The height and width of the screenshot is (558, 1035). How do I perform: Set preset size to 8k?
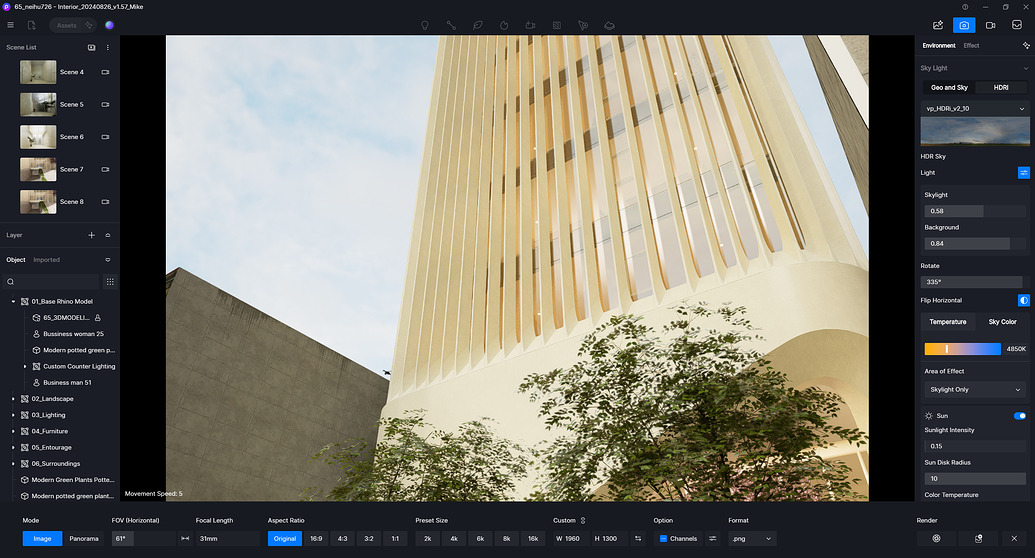507,539
